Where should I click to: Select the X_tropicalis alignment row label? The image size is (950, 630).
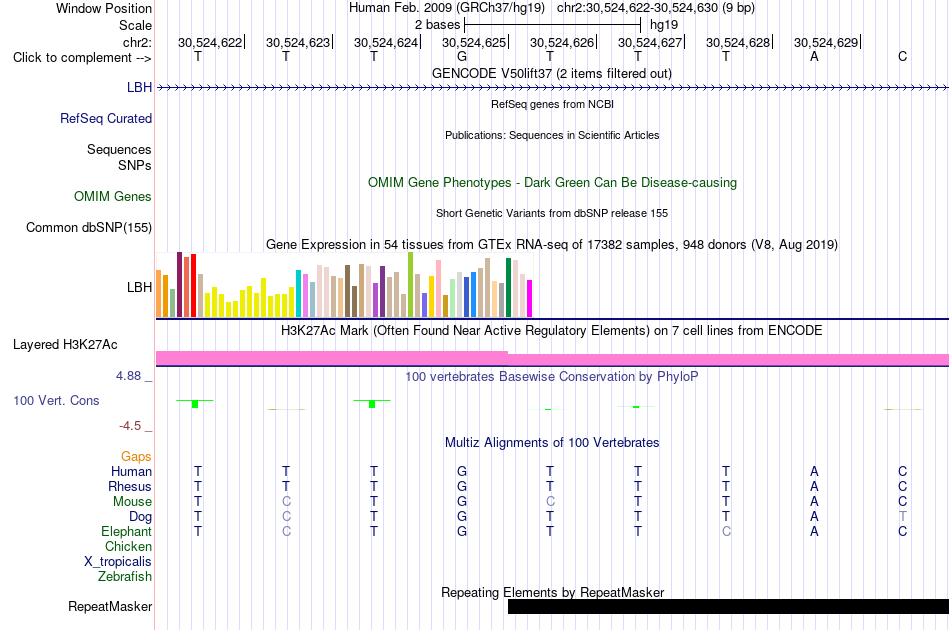[x=118, y=562]
